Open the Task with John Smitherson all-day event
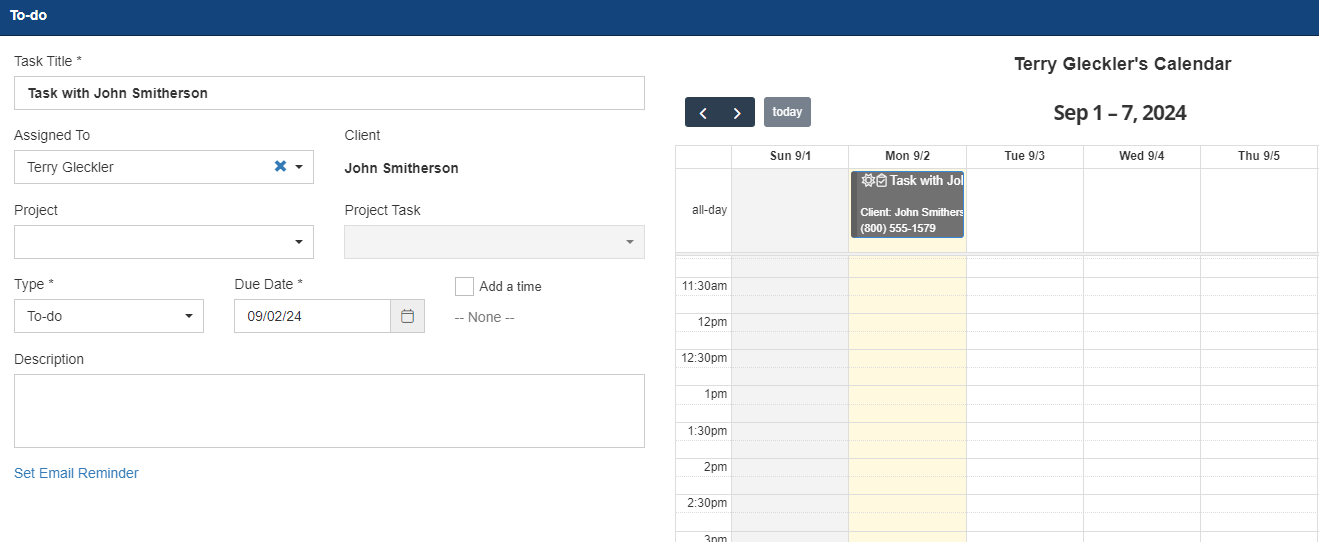The width and height of the screenshot is (1319, 542). coord(908,204)
